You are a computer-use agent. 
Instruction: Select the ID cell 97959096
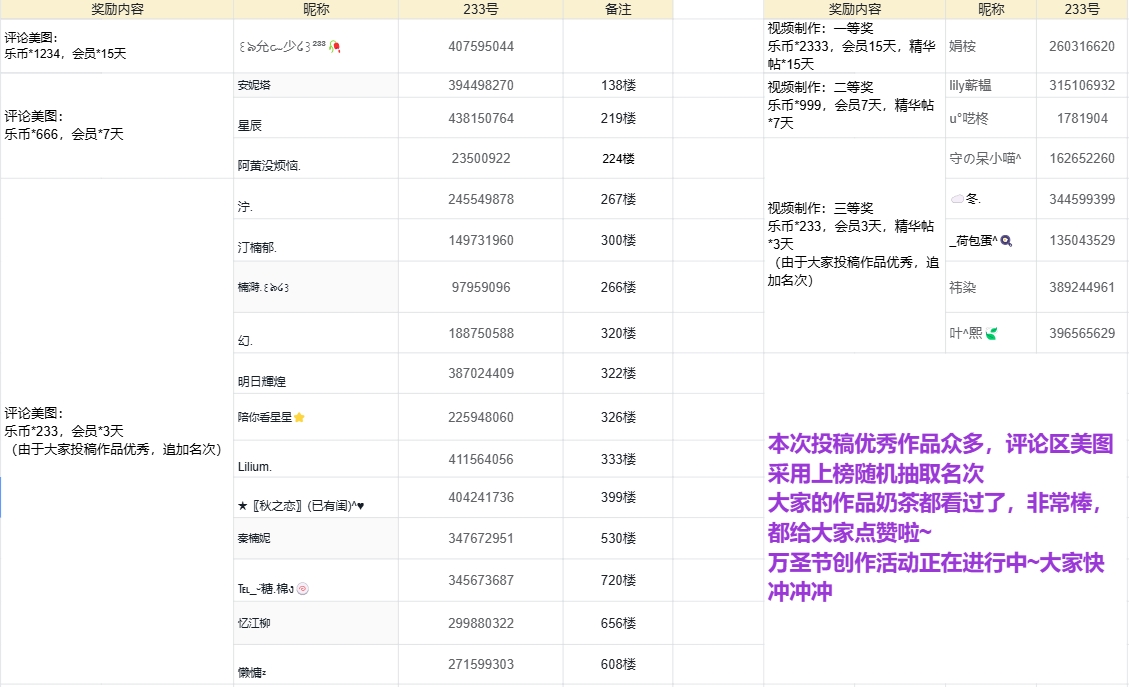(481, 287)
